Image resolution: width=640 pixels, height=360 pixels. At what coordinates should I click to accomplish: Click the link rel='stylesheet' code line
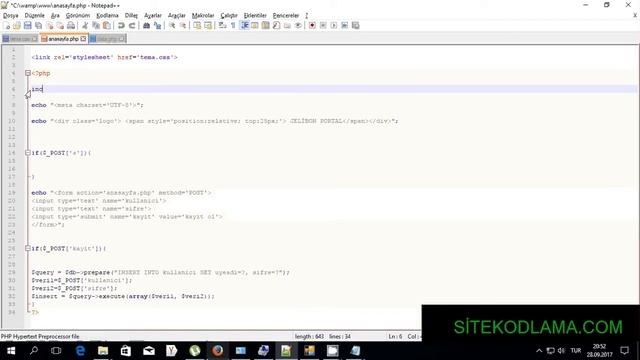[x=104, y=57]
